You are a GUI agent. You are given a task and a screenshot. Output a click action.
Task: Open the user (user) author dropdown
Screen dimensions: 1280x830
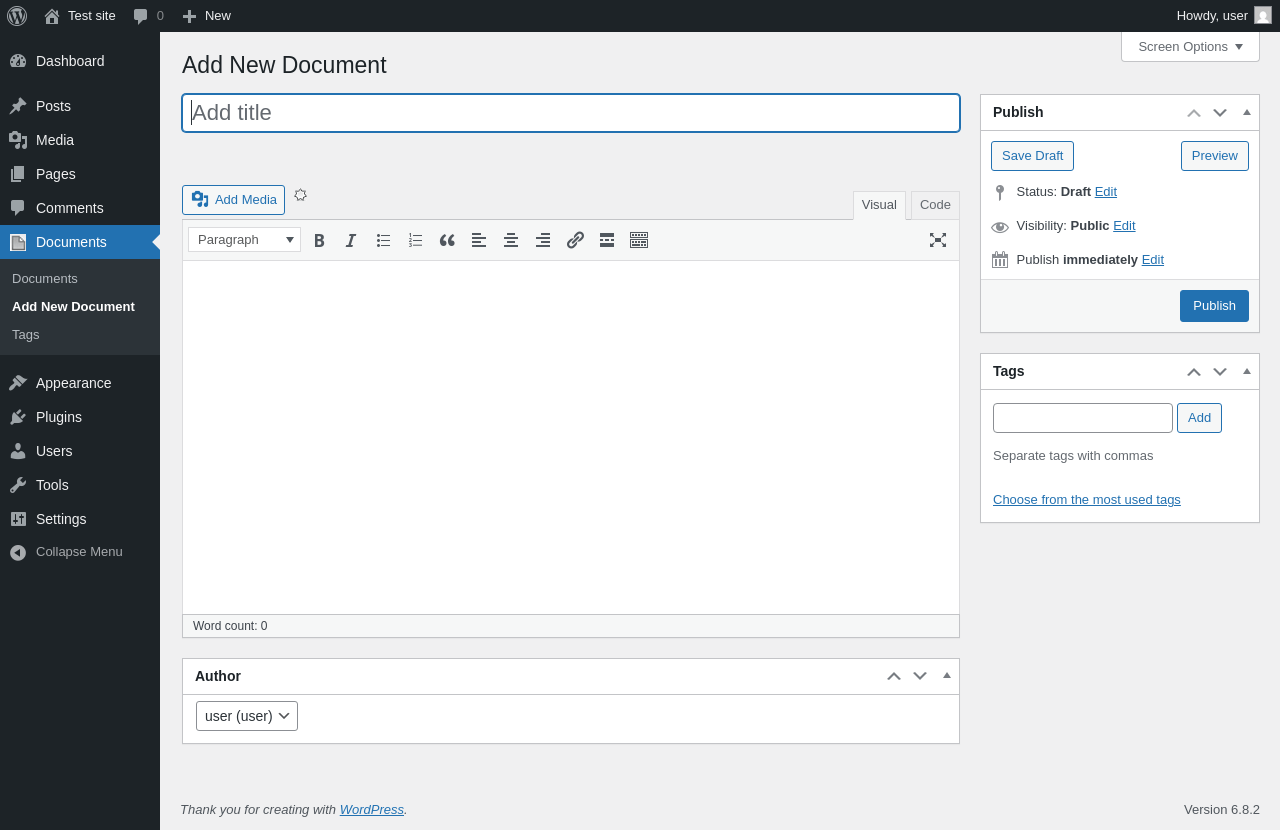(x=247, y=716)
